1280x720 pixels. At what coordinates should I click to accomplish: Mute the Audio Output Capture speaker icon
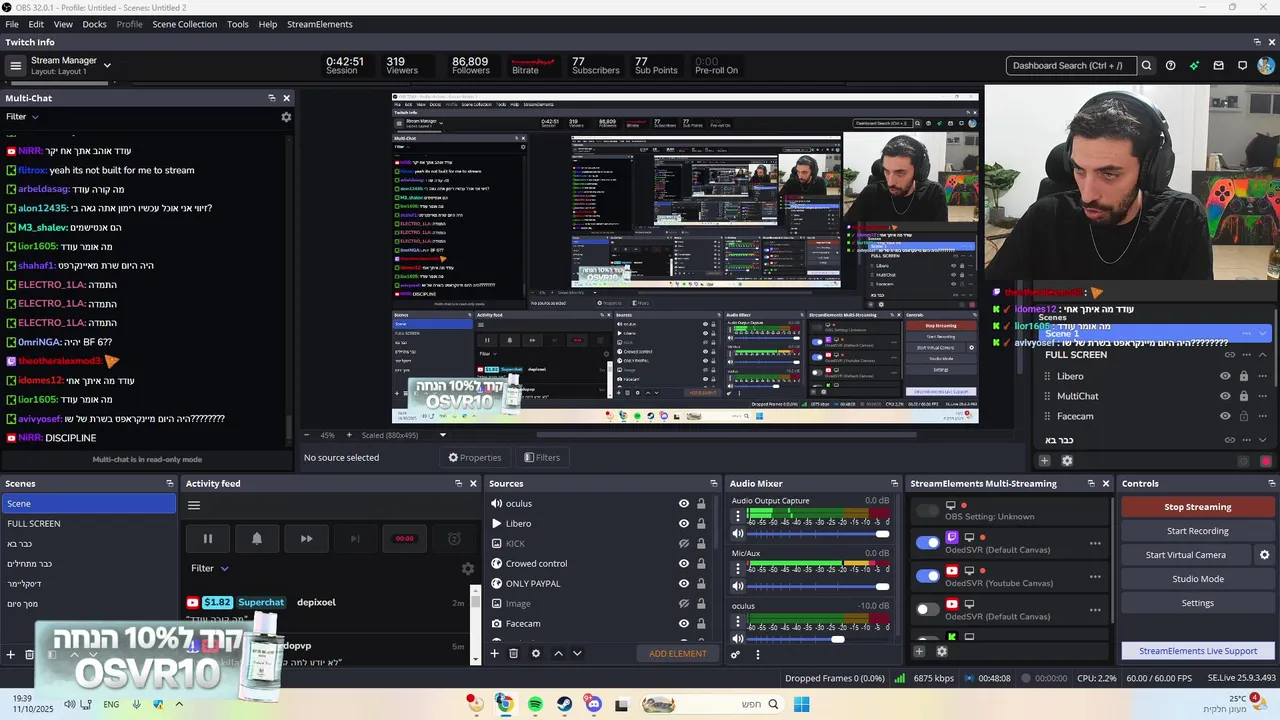(x=738, y=534)
